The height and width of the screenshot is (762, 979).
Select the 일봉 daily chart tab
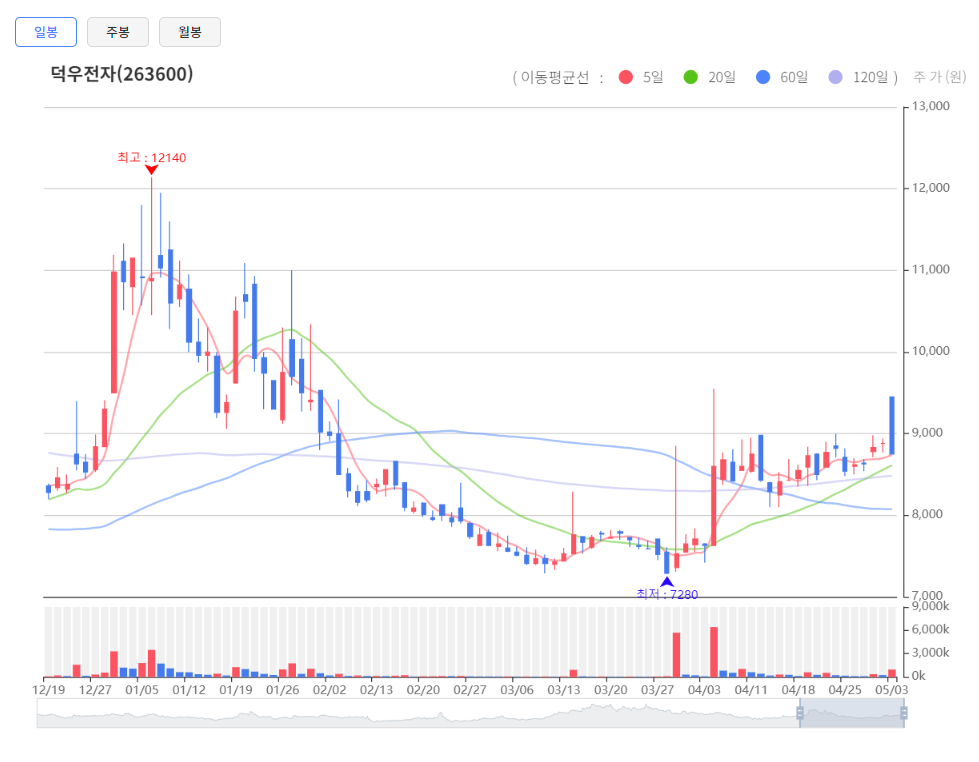tap(46, 32)
